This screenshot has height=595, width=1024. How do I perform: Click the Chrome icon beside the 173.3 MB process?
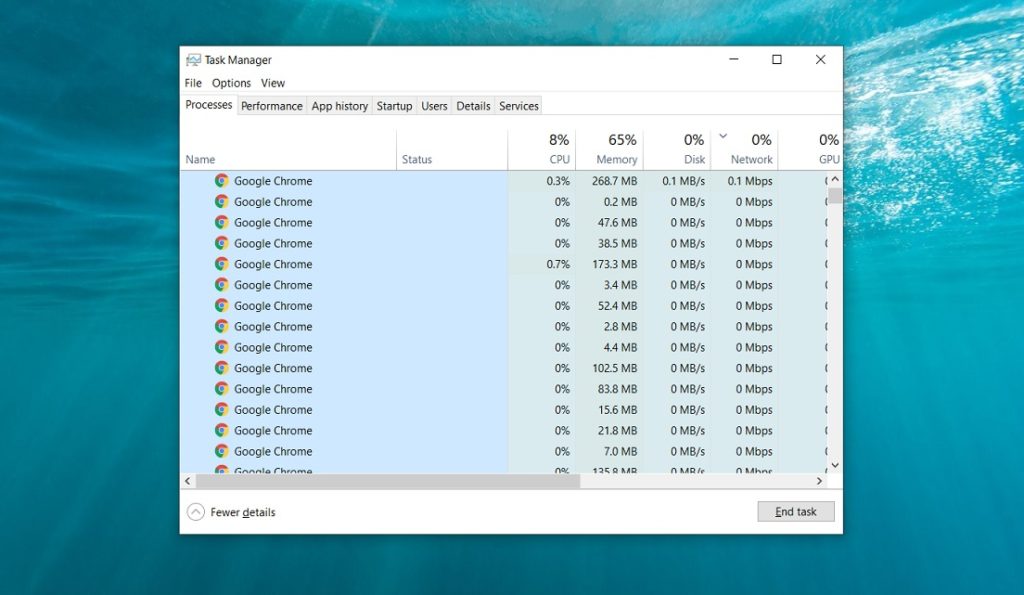click(222, 264)
